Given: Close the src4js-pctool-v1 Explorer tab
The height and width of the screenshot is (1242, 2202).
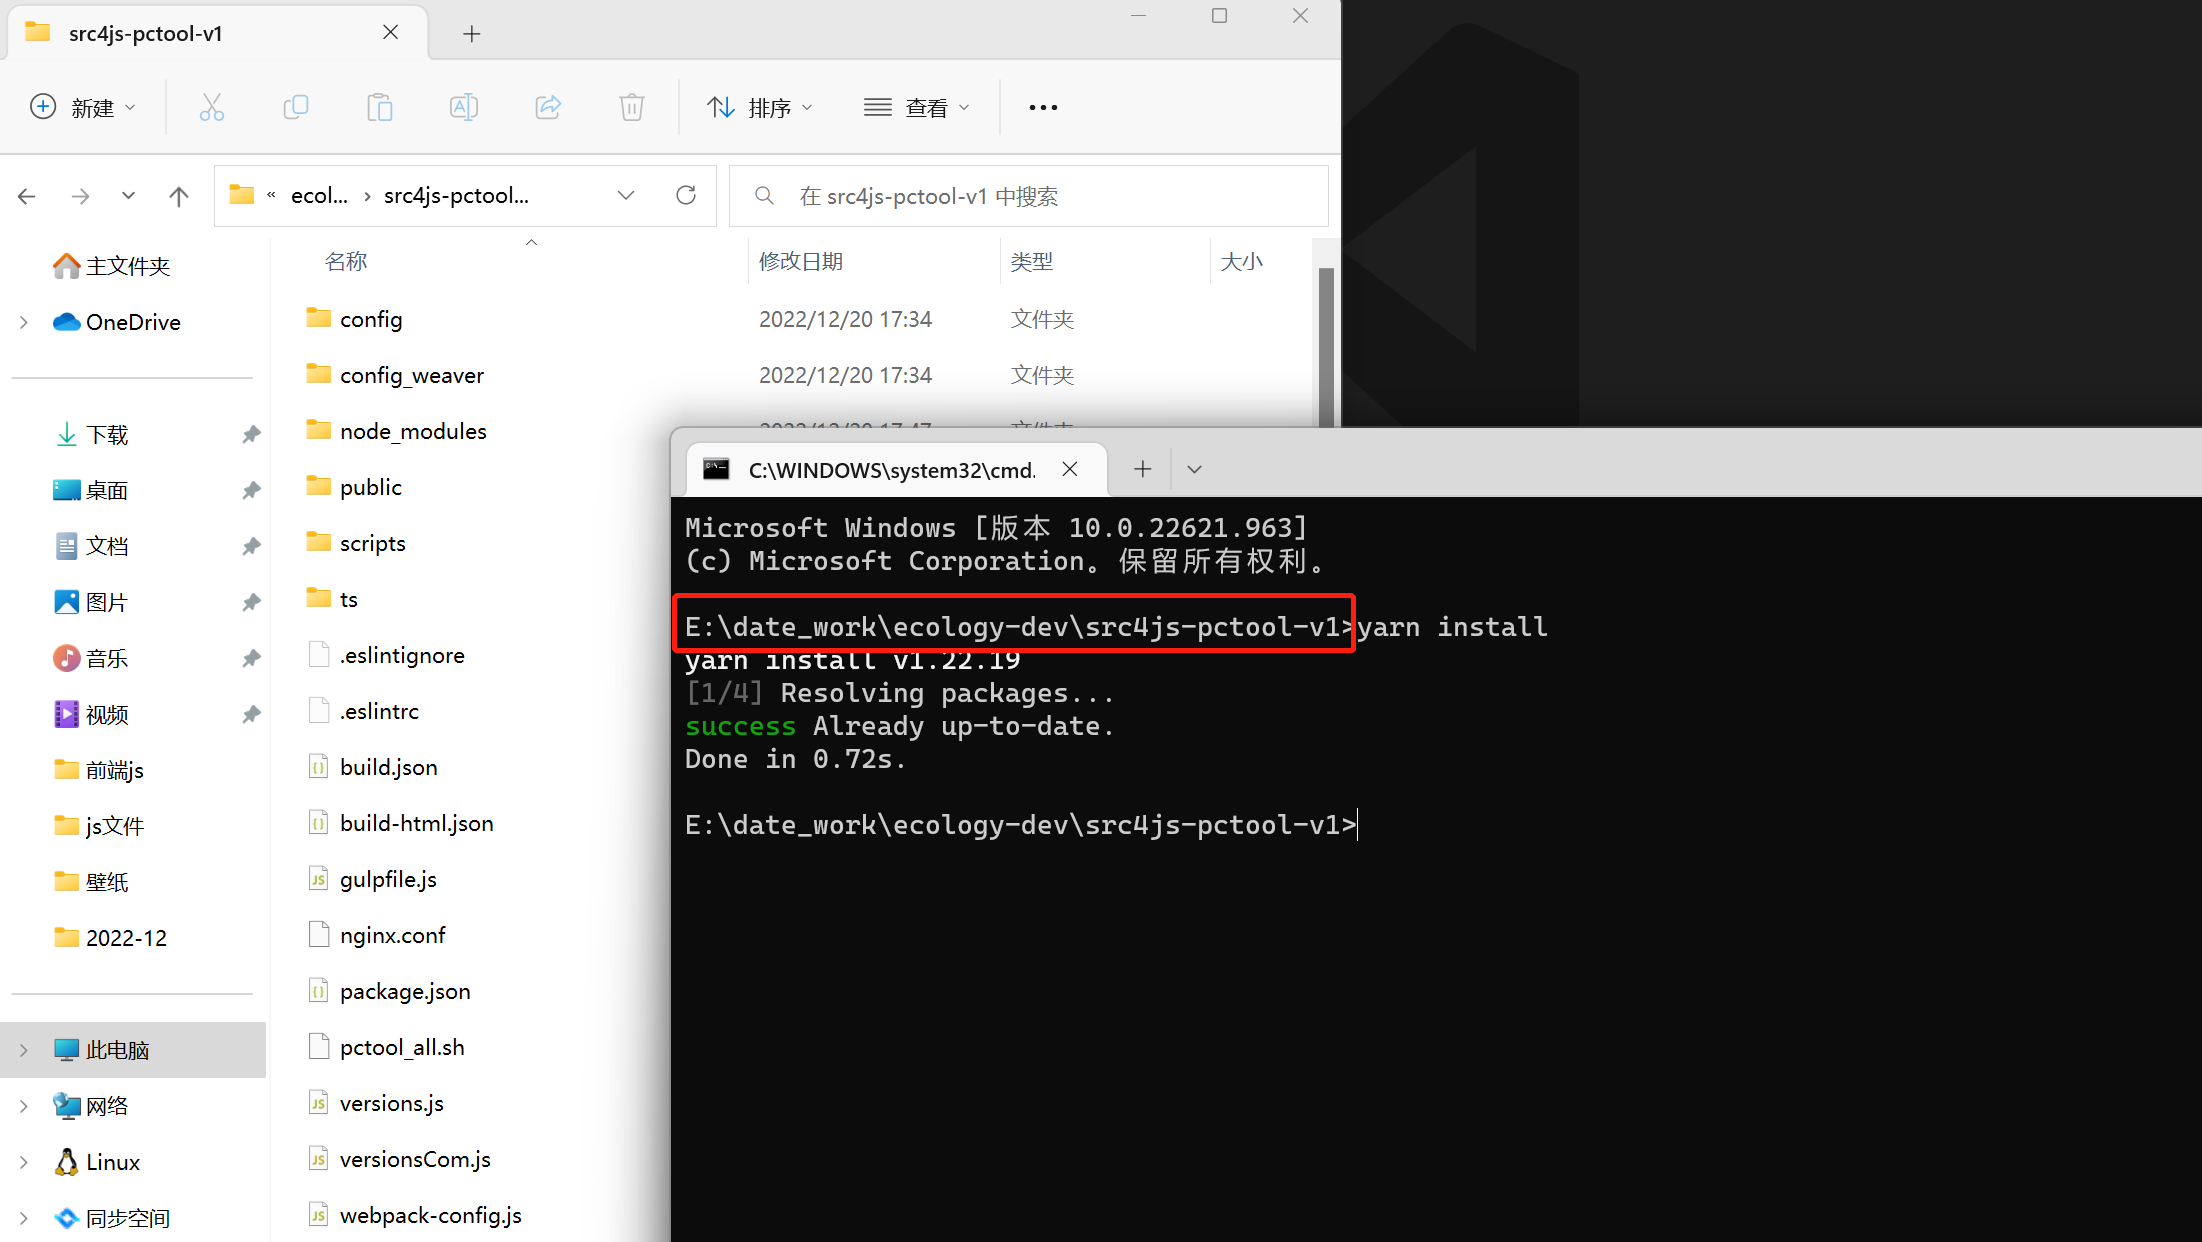Looking at the screenshot, I should pos(391,33).
